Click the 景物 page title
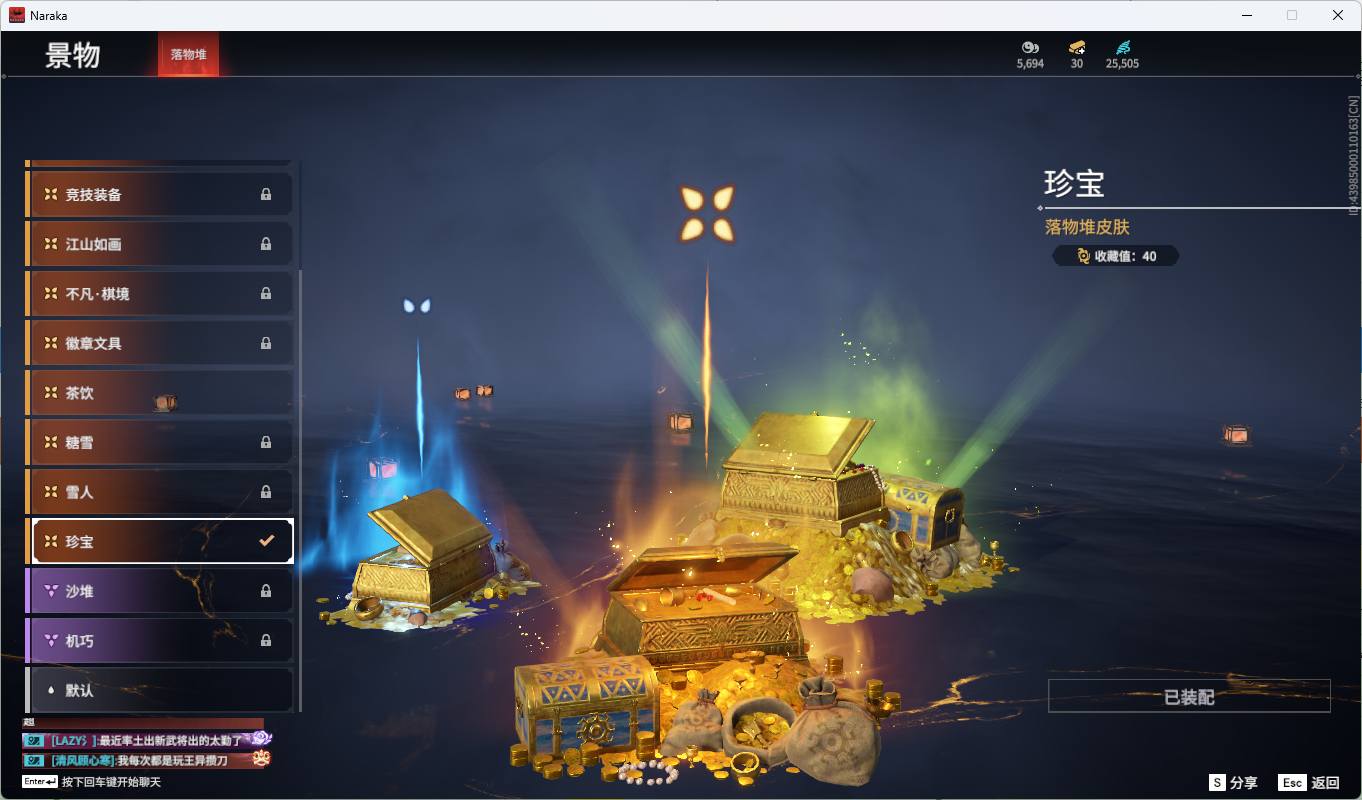This screenshot has height=800, width=1362. 73,55
